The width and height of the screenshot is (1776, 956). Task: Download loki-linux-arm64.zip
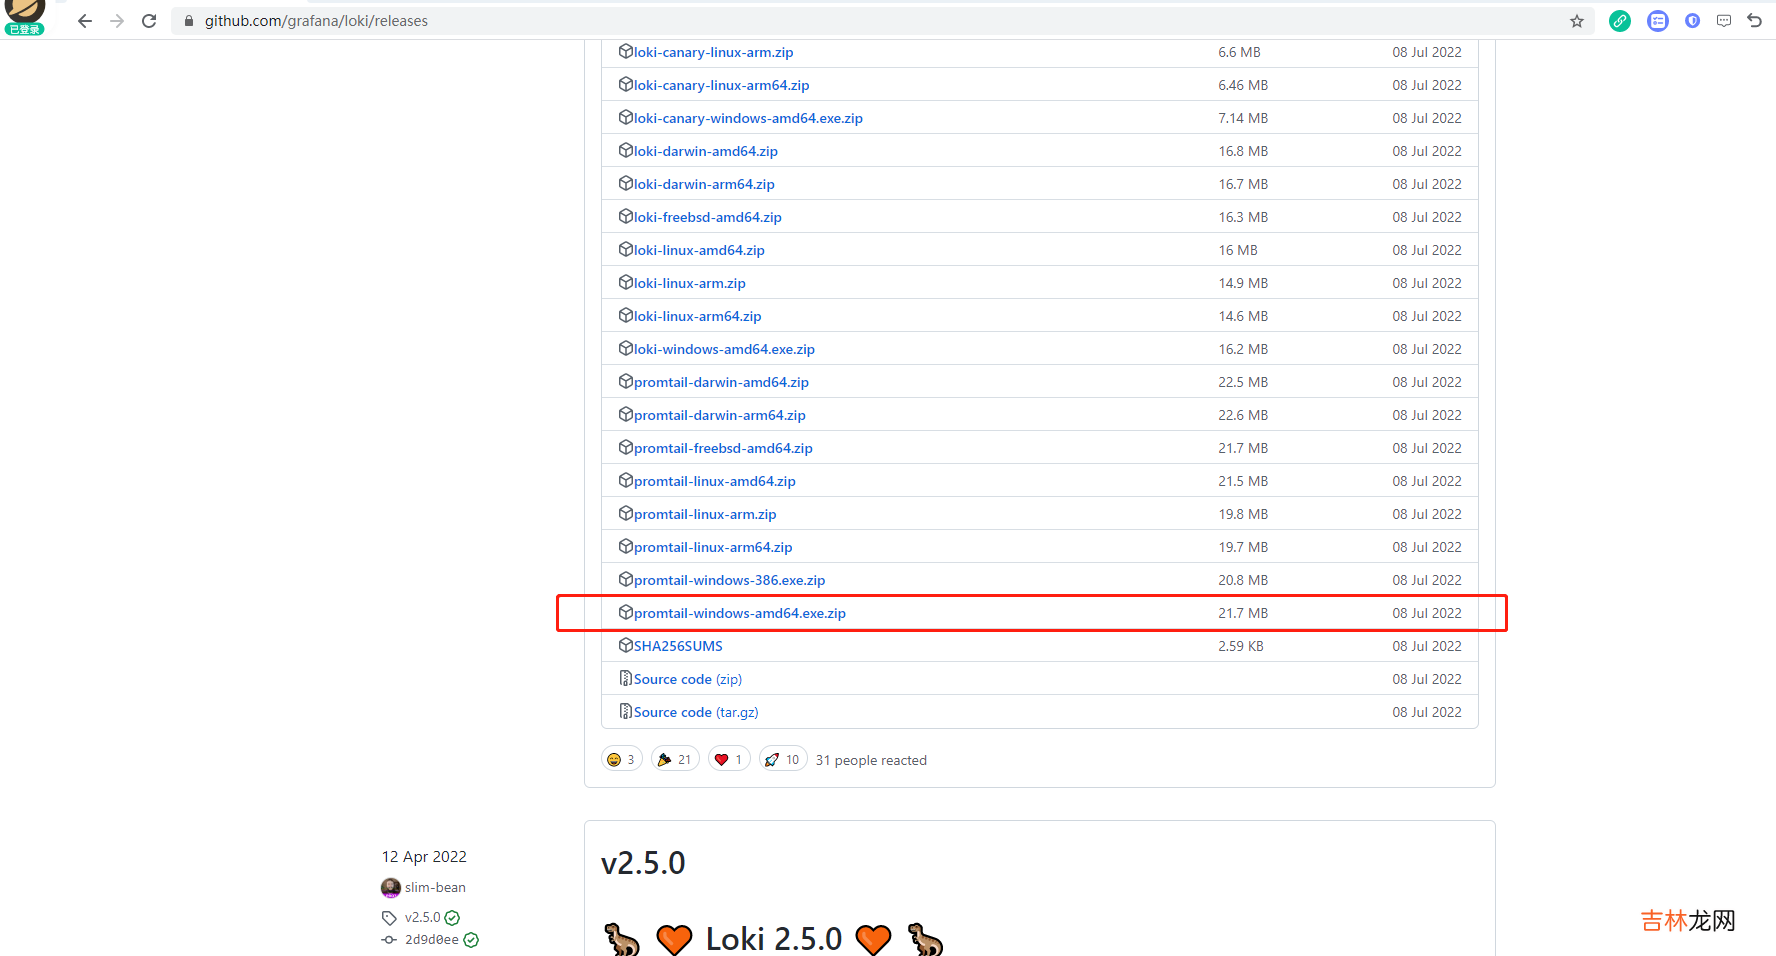697,316
